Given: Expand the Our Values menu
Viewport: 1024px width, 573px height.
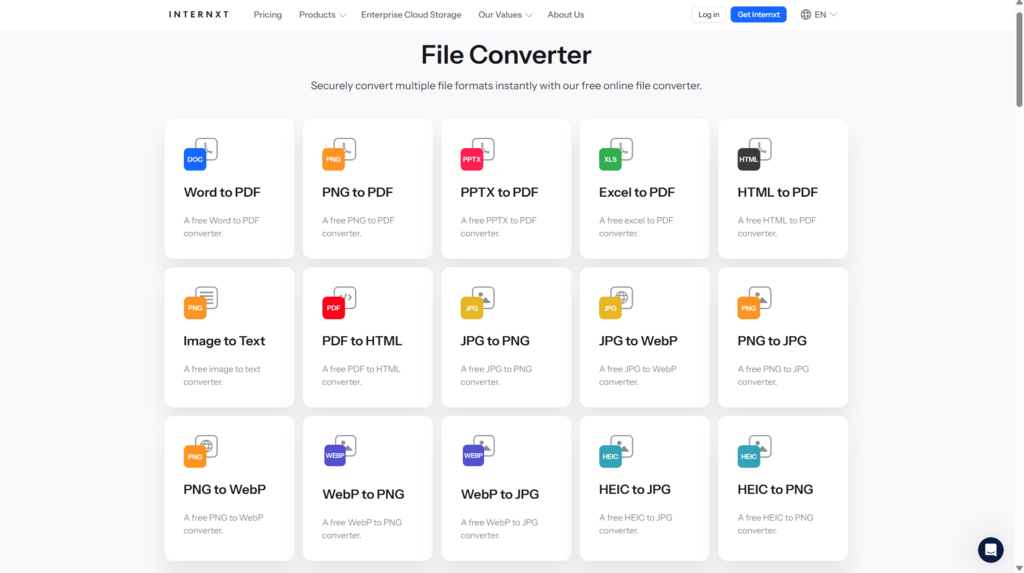Looking at the screenshot, I should pos(505,14).
